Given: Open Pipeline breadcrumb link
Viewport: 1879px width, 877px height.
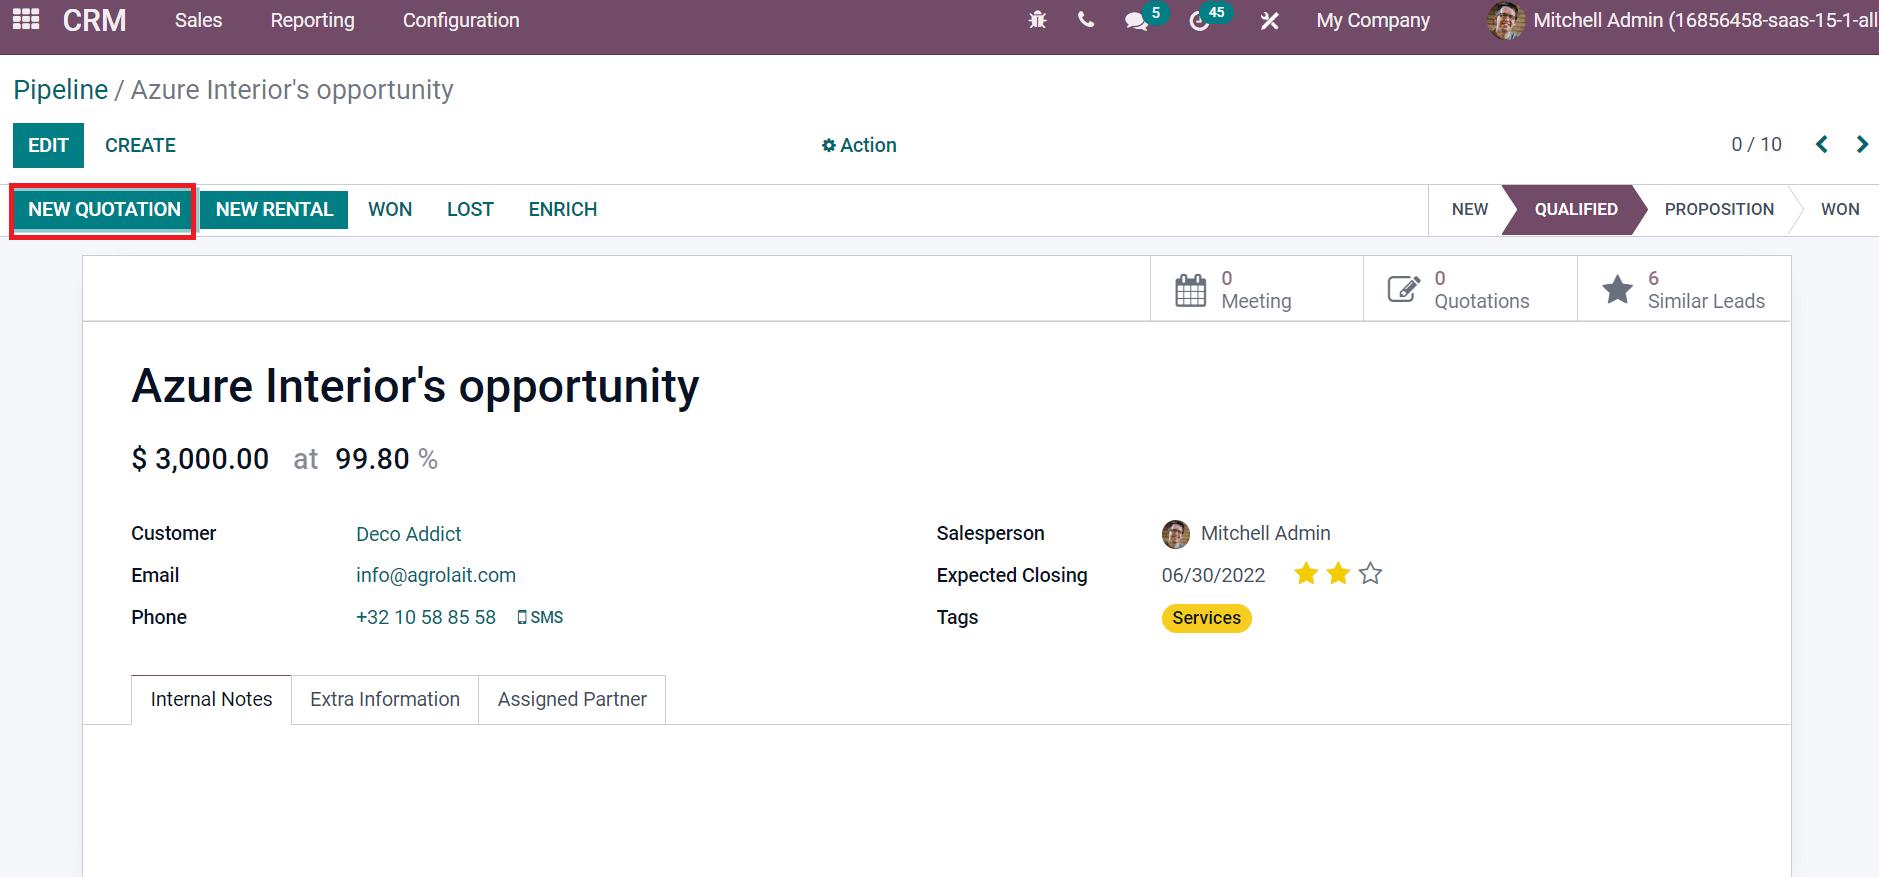Looking at the screenshot, I should (60, 90).
